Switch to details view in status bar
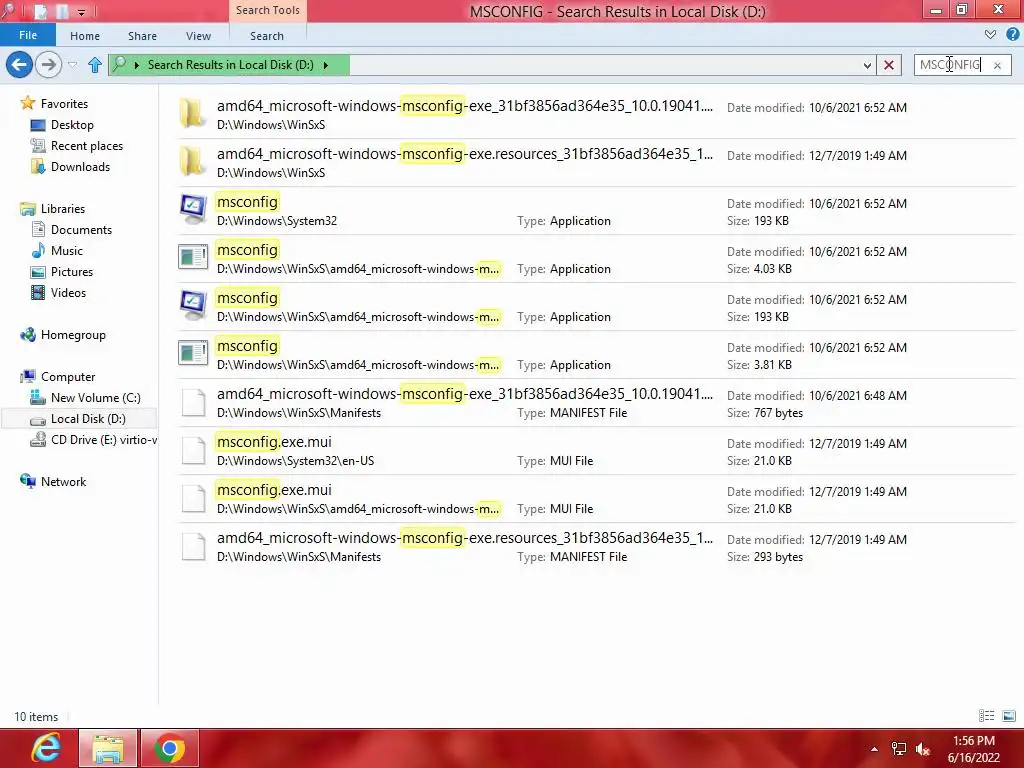 point(986,716)
